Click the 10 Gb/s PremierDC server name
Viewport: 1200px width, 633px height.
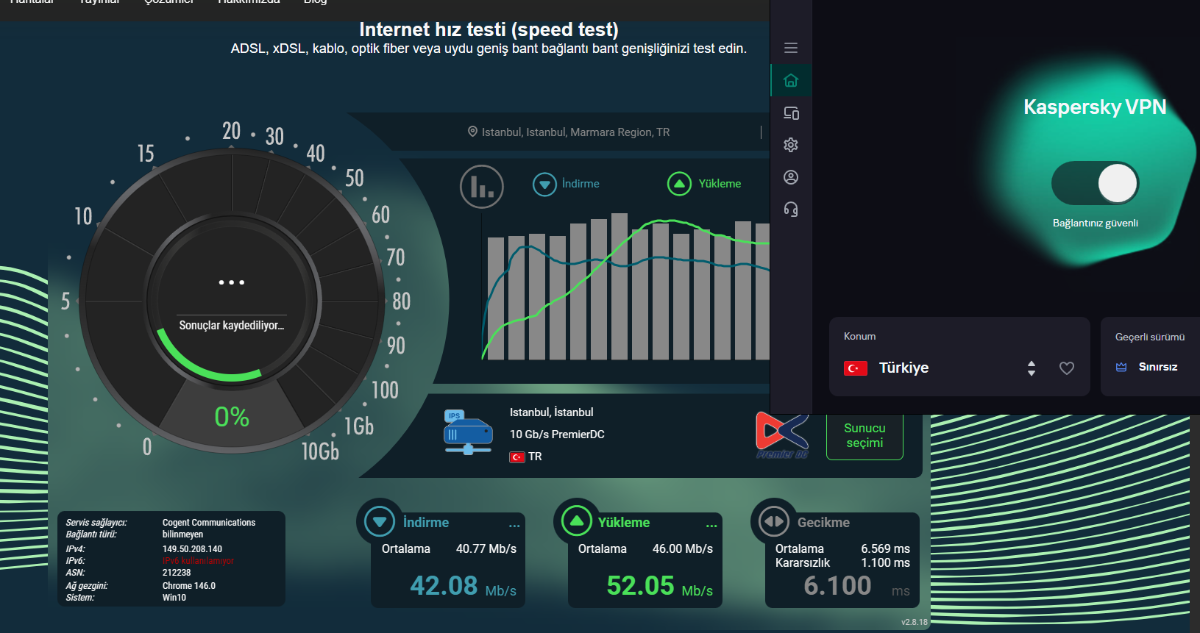tap(557, 434)
